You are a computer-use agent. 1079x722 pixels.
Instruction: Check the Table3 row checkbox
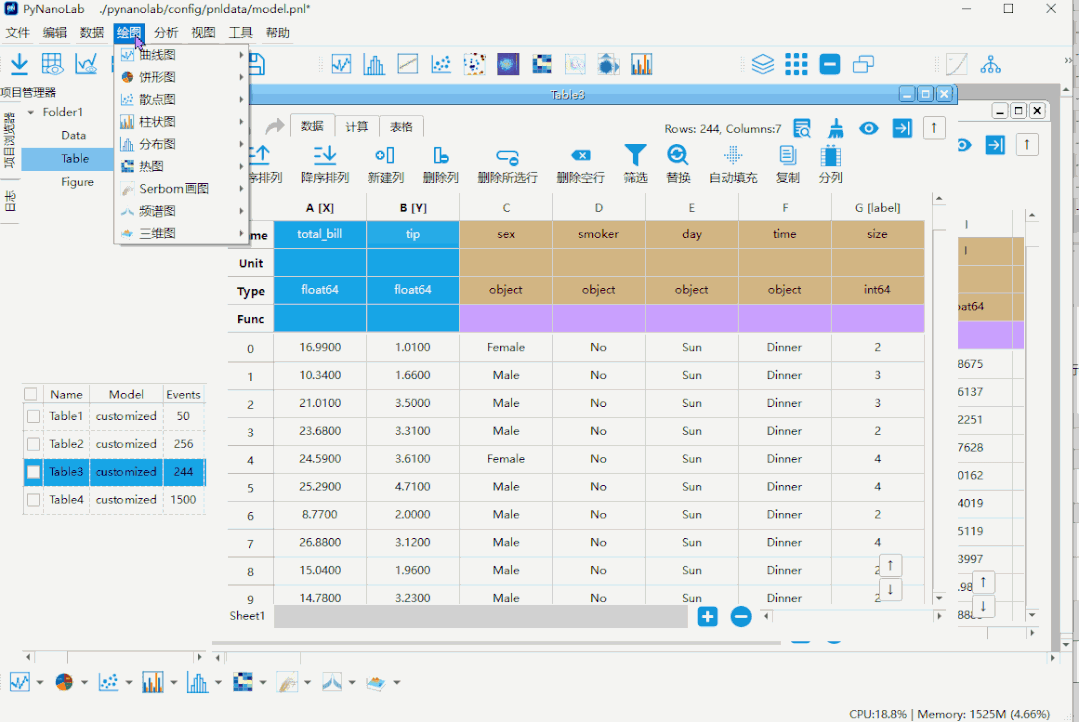(x=33, y=472)
